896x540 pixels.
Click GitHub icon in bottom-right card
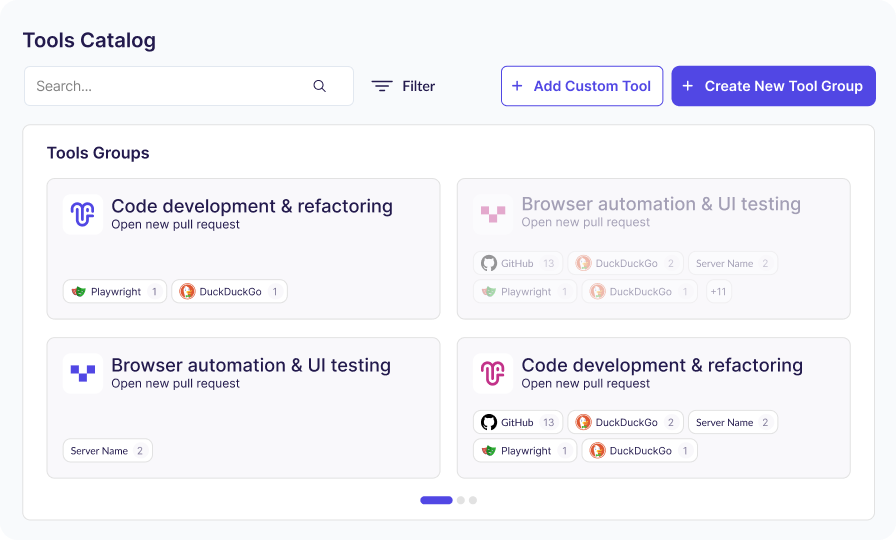(489, 422)
